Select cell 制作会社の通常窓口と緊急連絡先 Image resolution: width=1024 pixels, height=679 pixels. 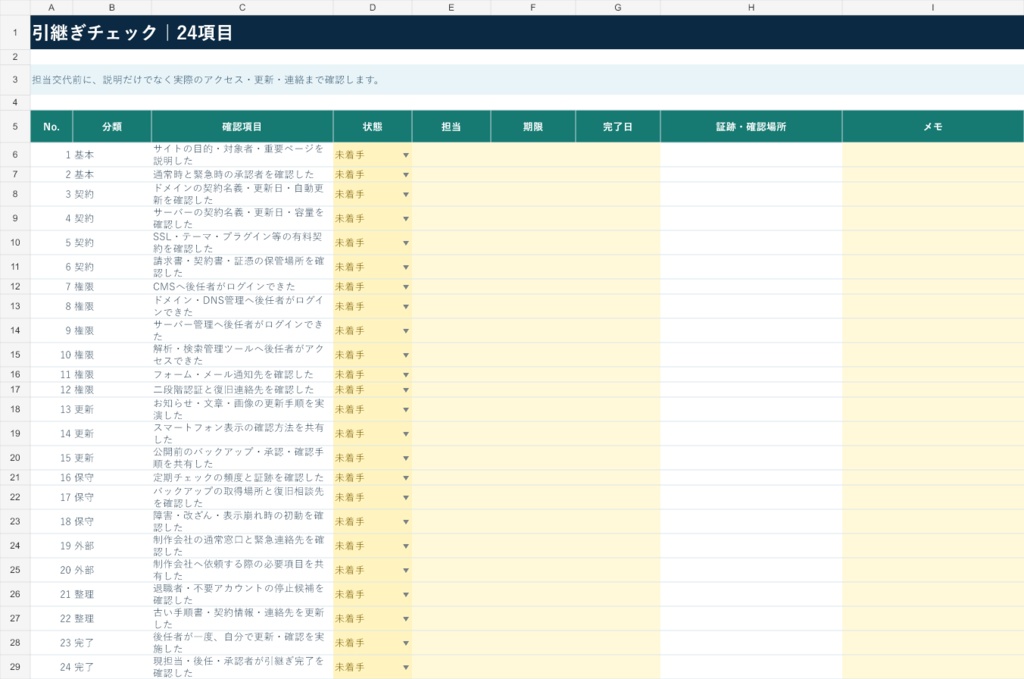[242, 545]
